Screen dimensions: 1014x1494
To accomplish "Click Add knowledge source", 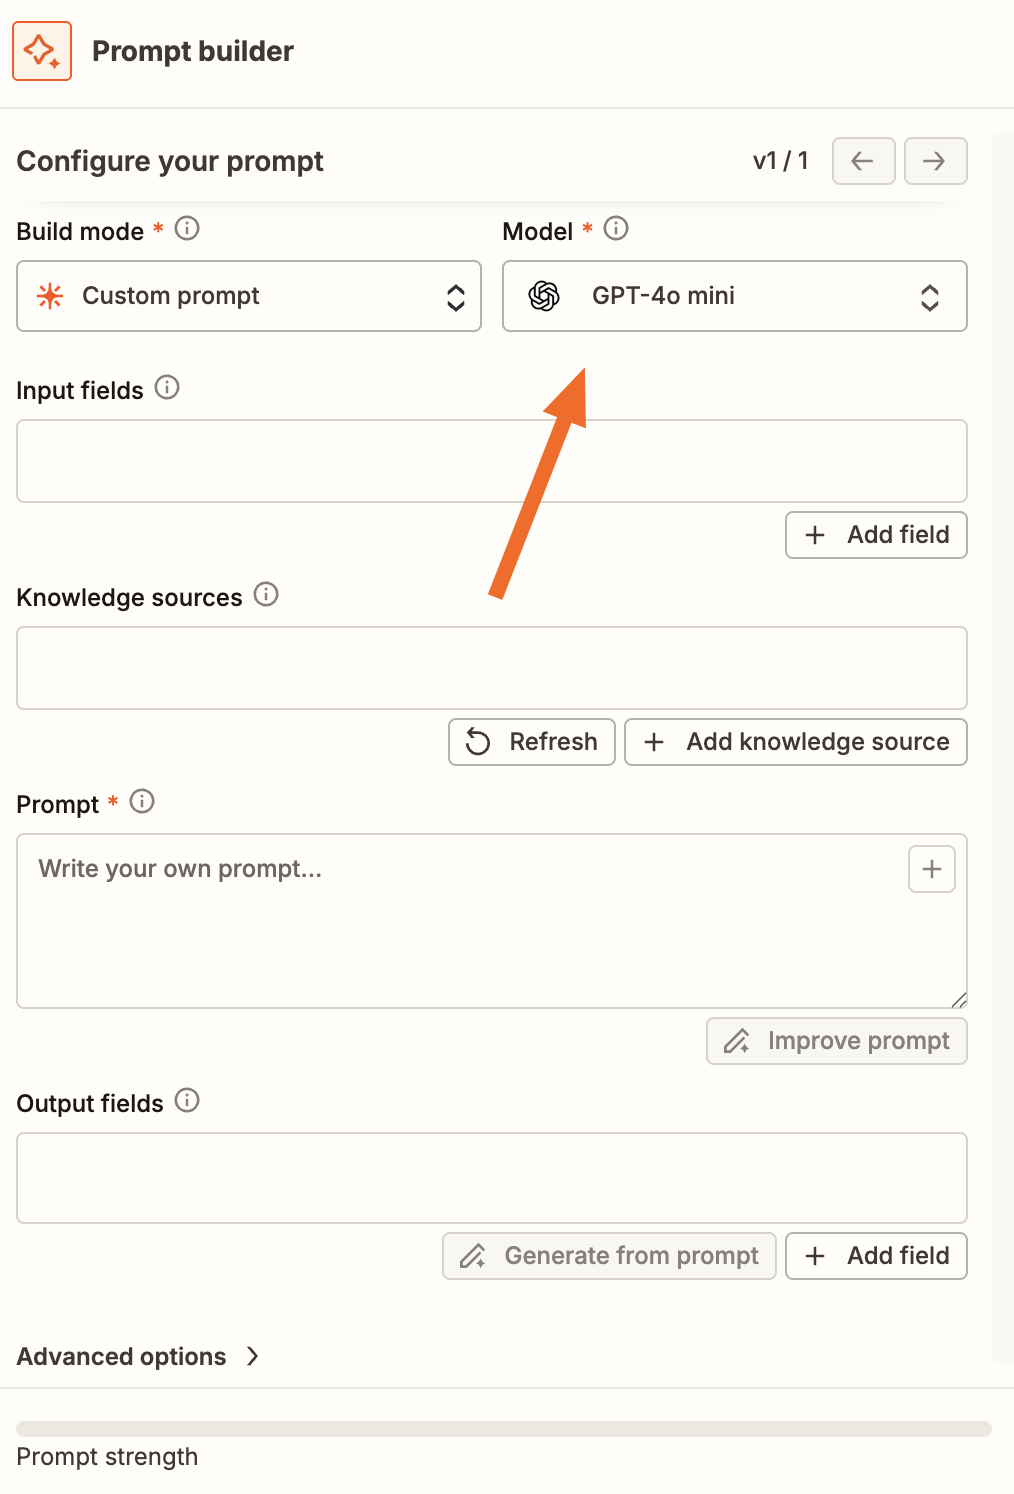I will pos(795,742).
